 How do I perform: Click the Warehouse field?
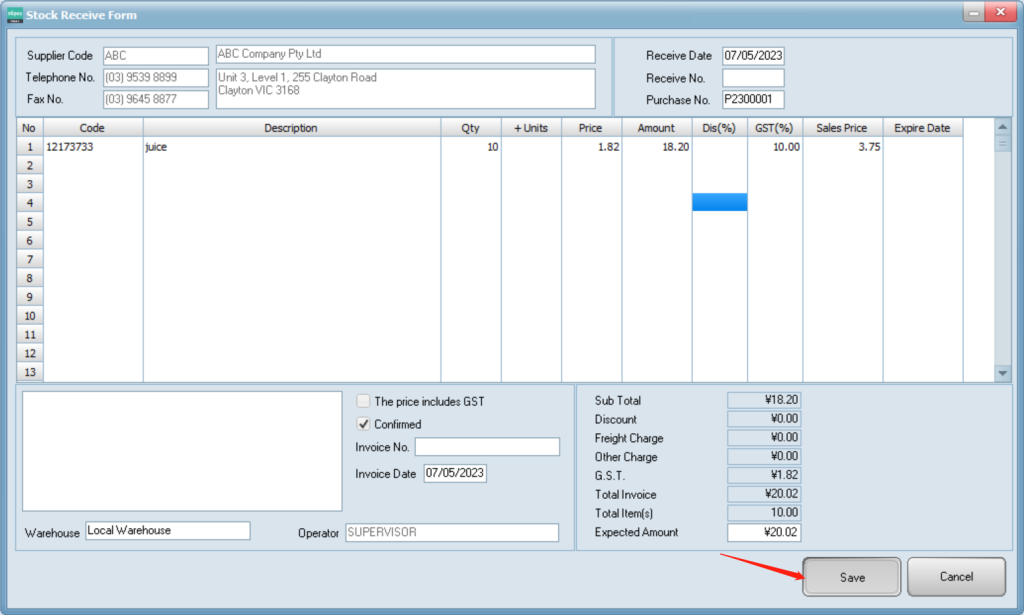[167, 531]
